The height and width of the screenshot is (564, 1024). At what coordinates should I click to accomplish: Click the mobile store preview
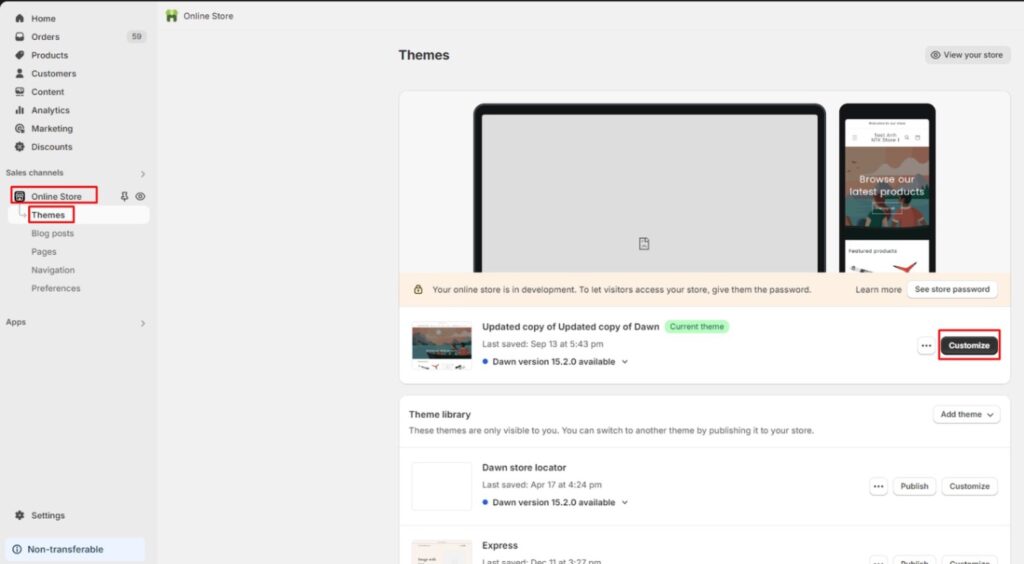click(x=887, y=189)
